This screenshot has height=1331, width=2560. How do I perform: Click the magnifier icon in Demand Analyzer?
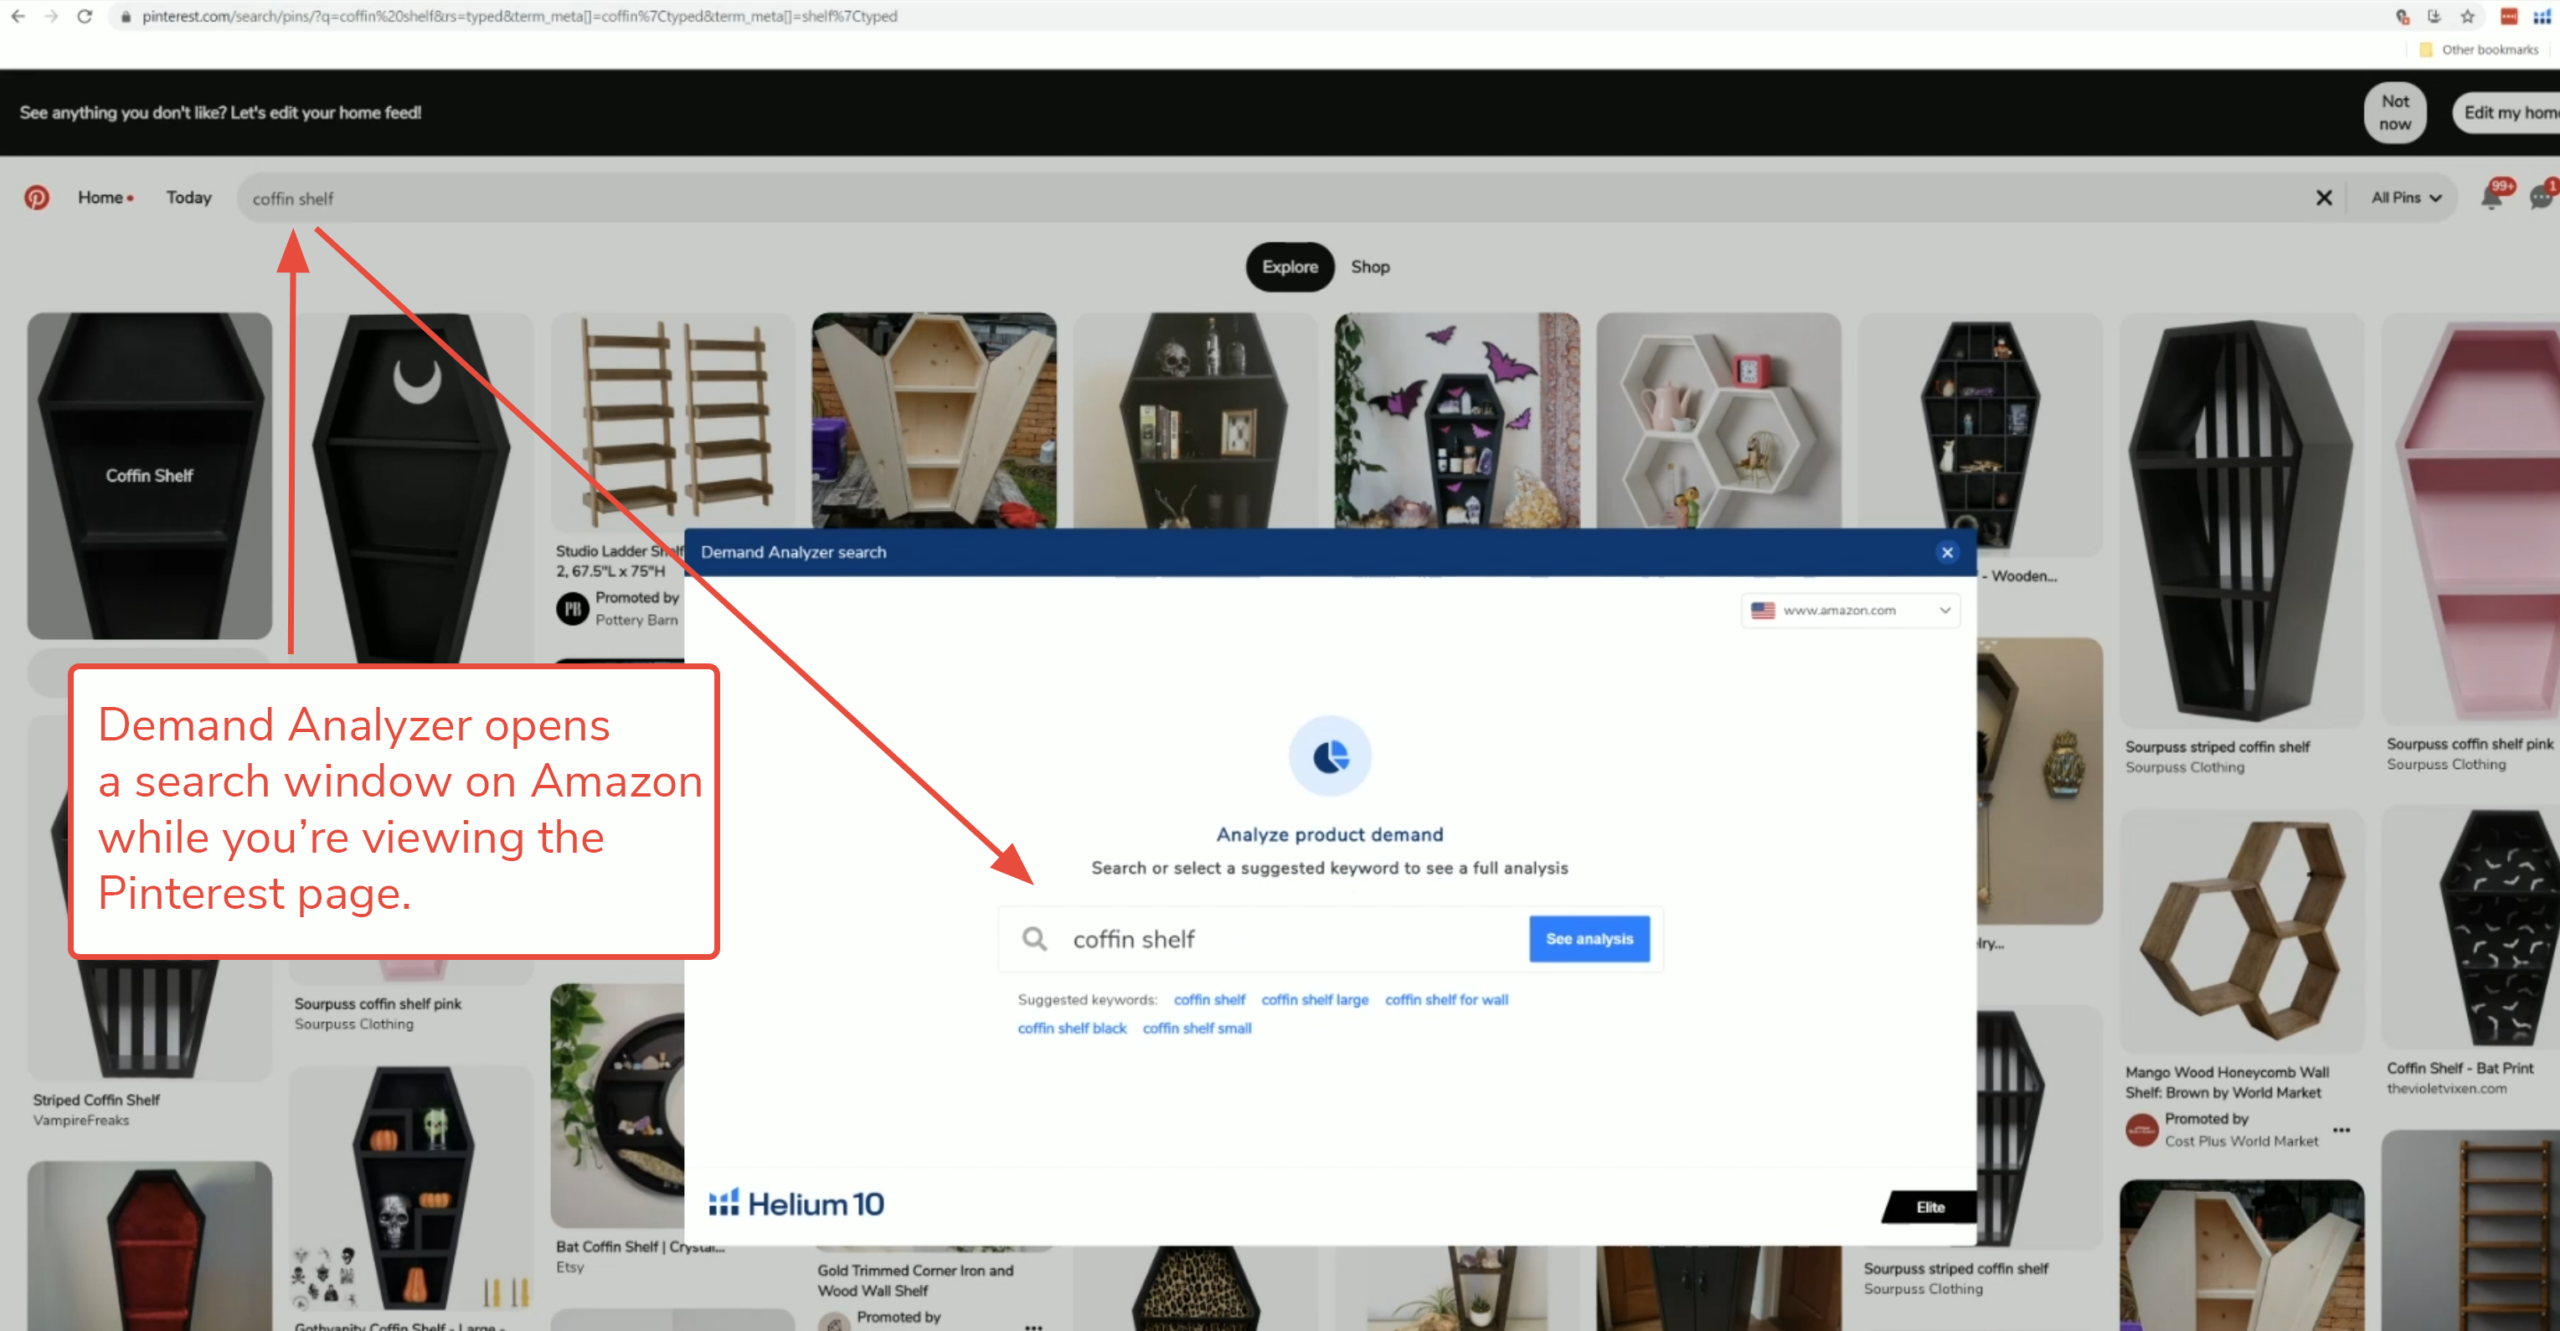[1034, 939]
